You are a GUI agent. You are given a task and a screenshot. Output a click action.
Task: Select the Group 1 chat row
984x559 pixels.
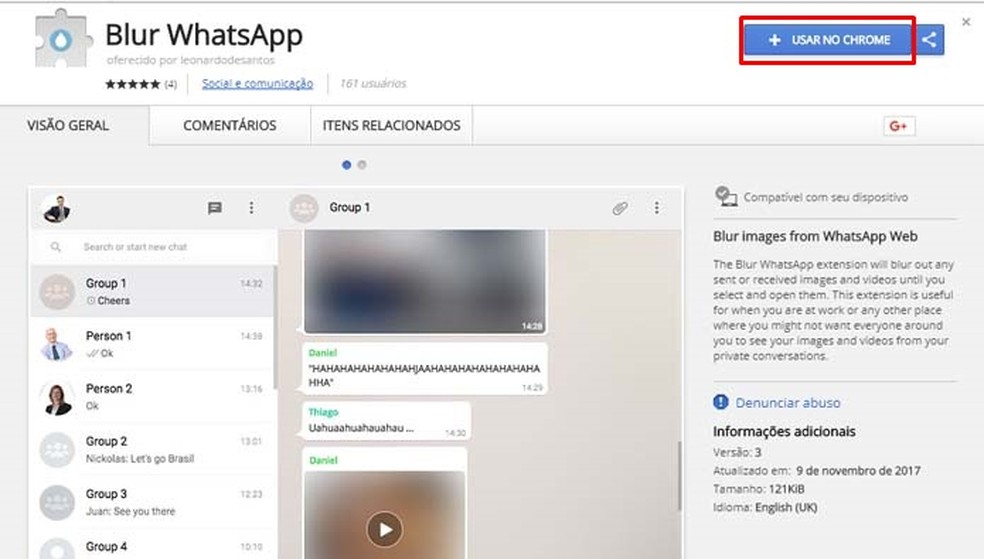152,292
